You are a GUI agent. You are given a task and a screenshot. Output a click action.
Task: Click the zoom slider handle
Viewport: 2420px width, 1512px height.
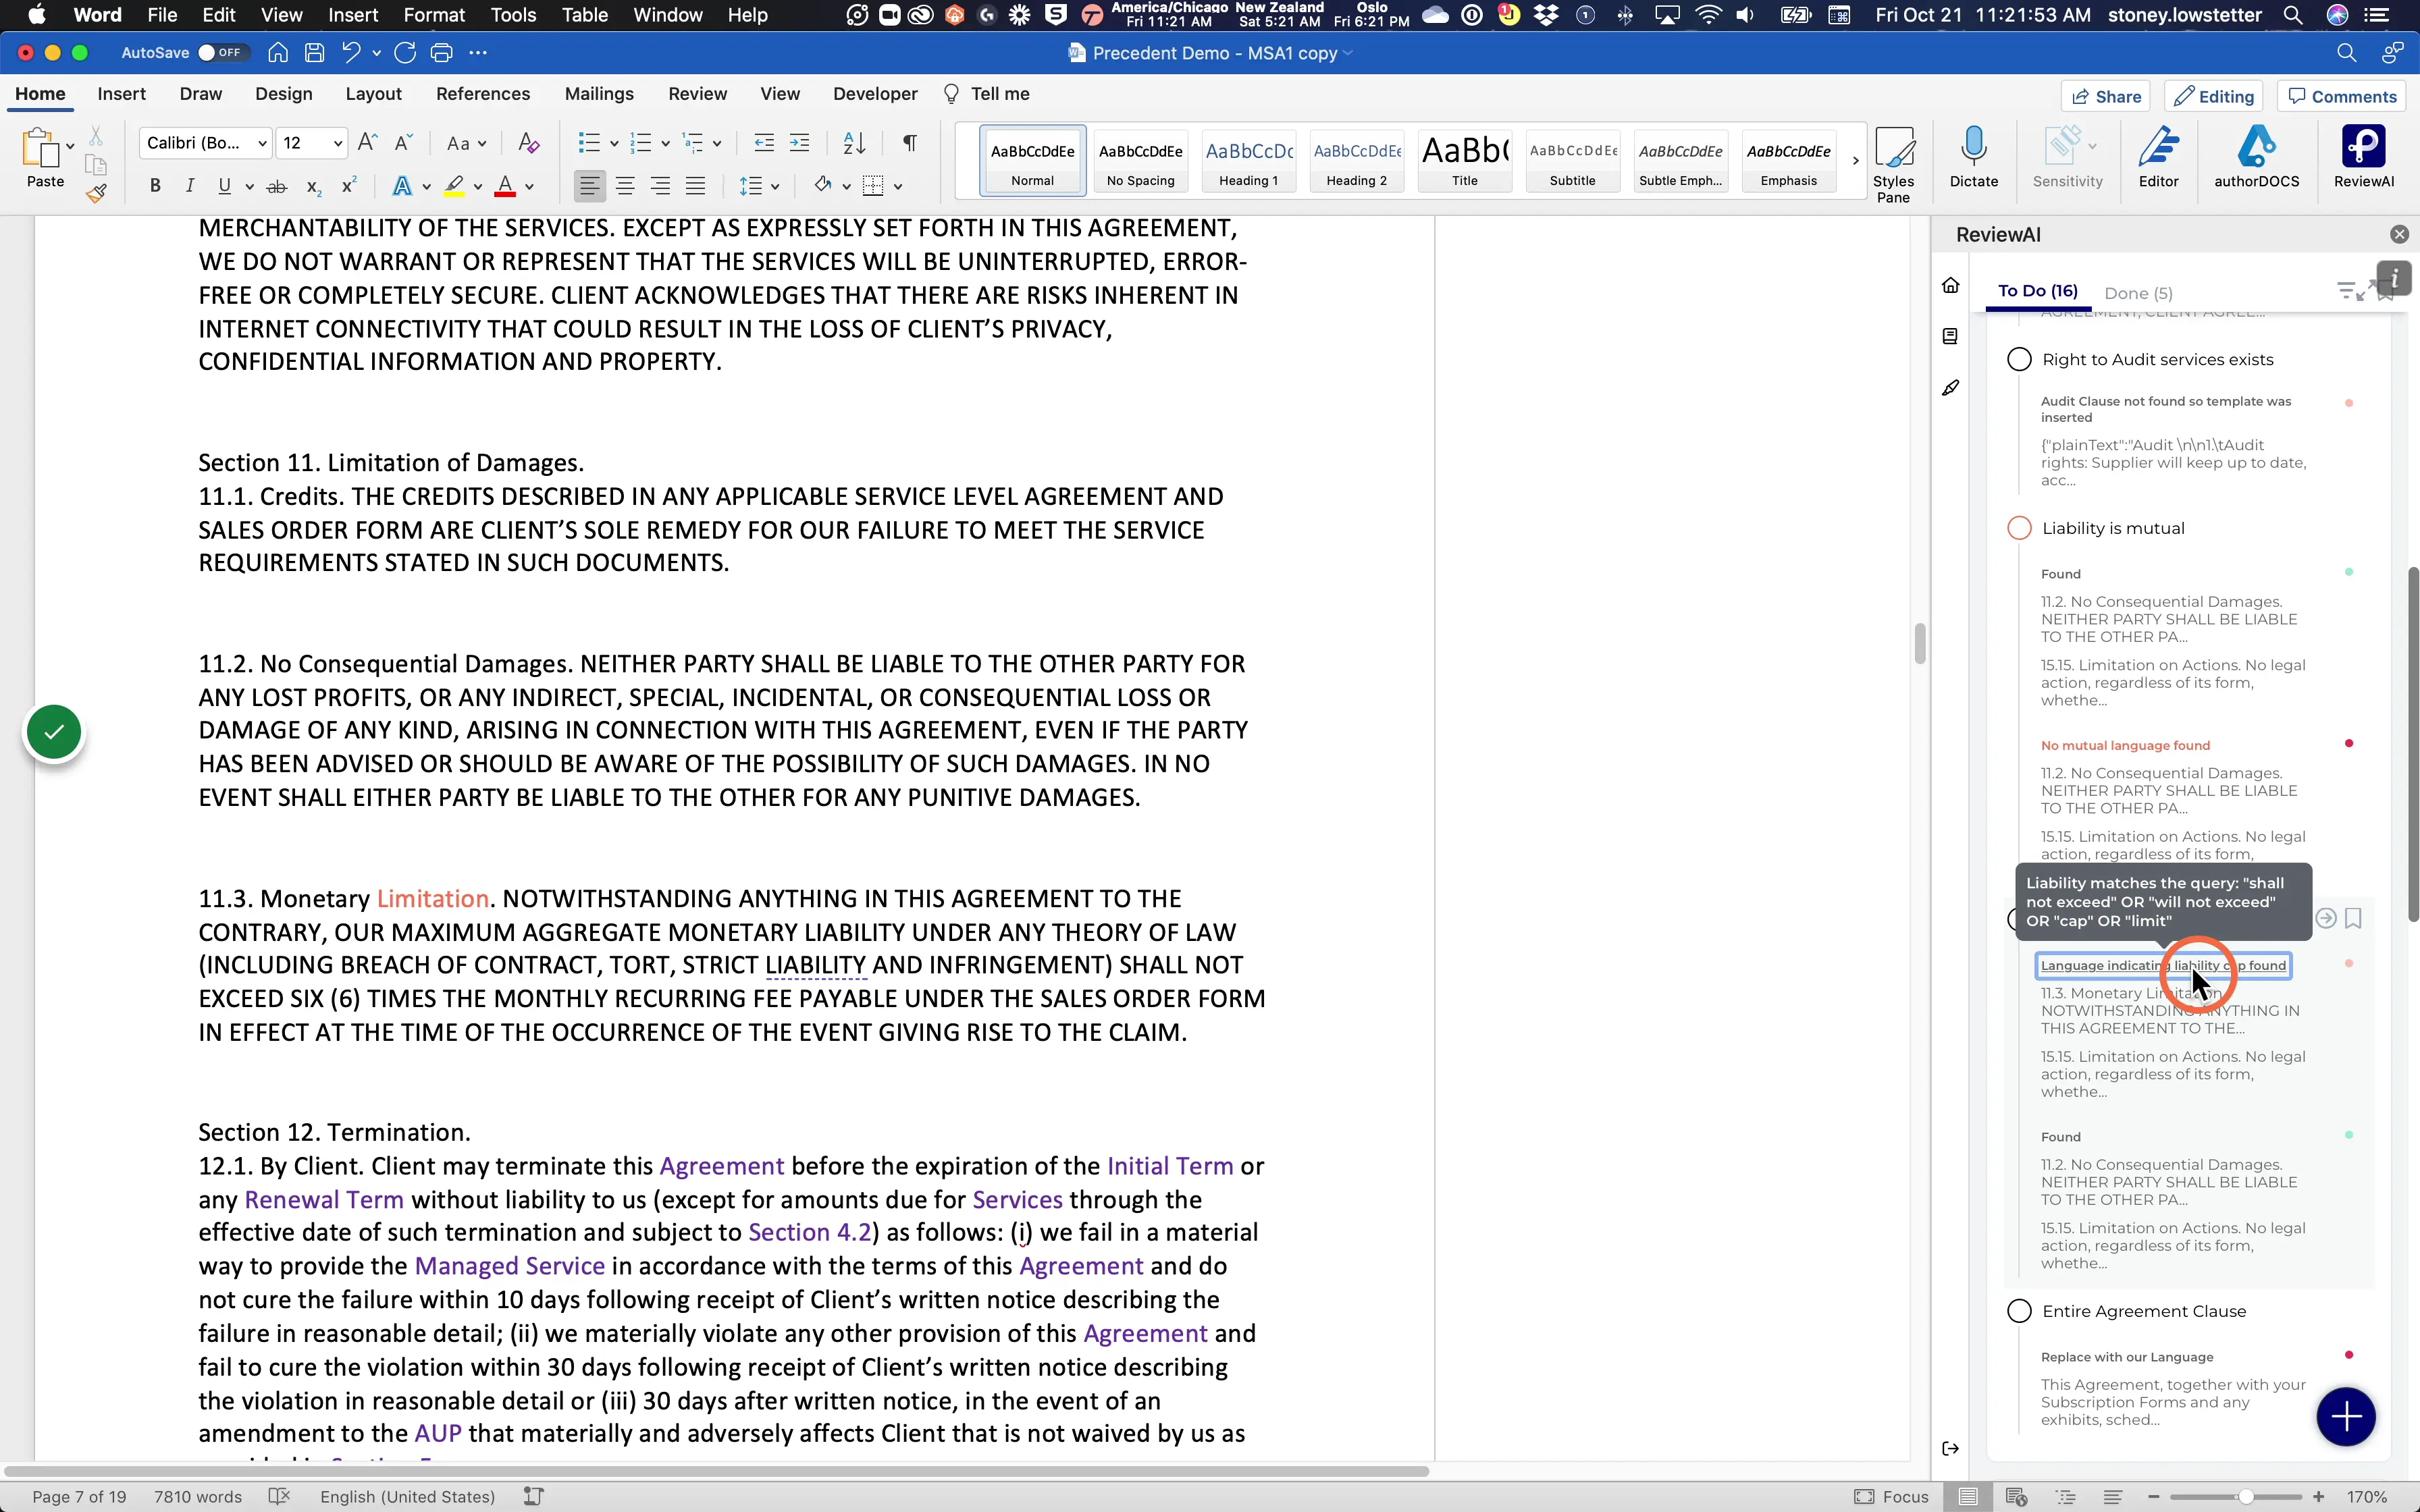tap(2245, 1497)
